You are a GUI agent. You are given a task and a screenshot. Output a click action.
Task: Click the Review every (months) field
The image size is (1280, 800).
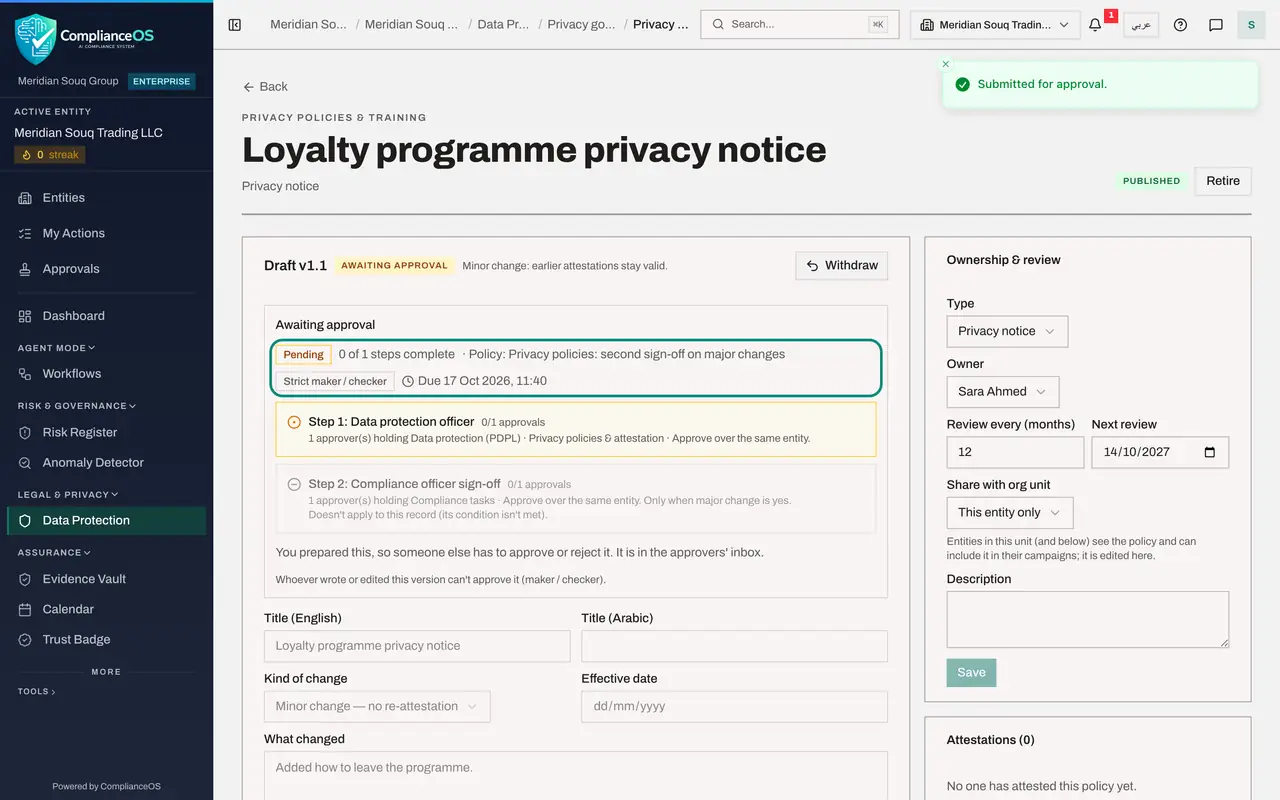pos(1015,452)
